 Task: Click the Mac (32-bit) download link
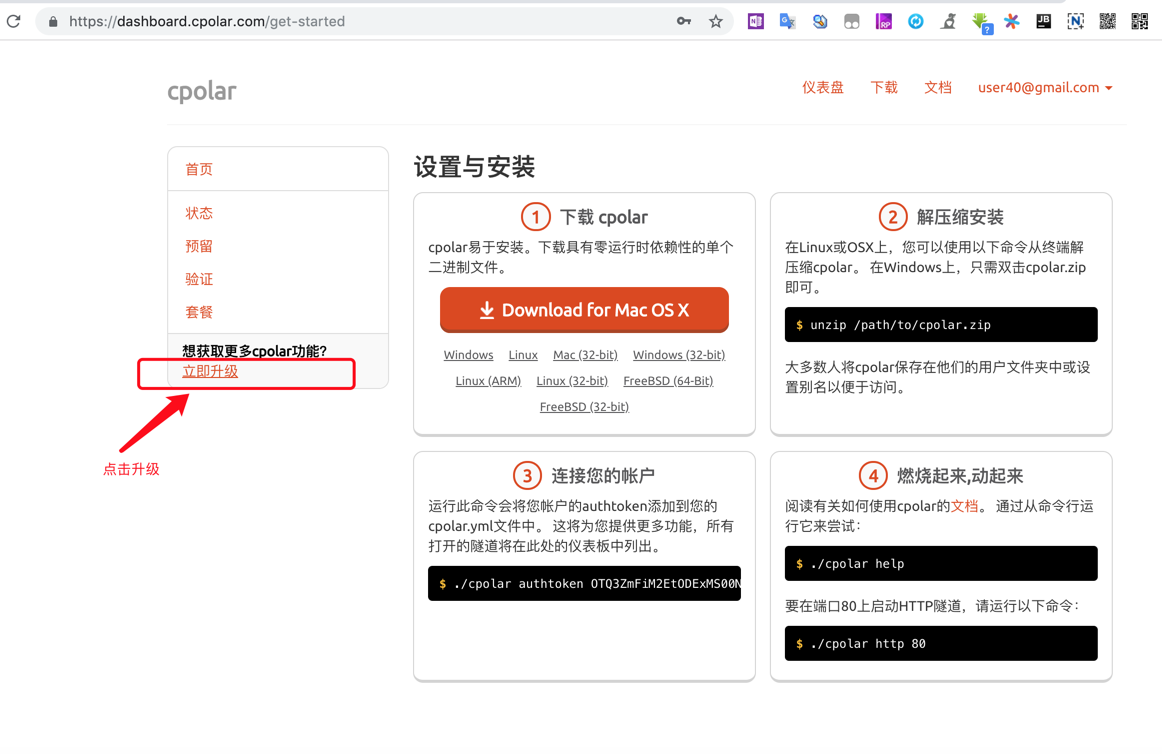[585, 355]
